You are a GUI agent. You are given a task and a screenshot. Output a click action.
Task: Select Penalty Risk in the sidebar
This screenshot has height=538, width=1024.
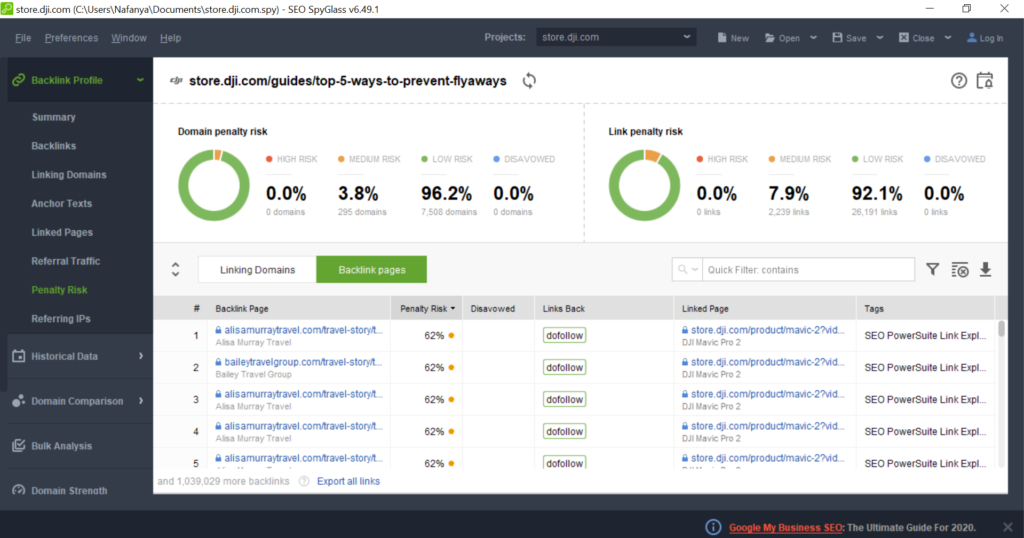(59, 289)
